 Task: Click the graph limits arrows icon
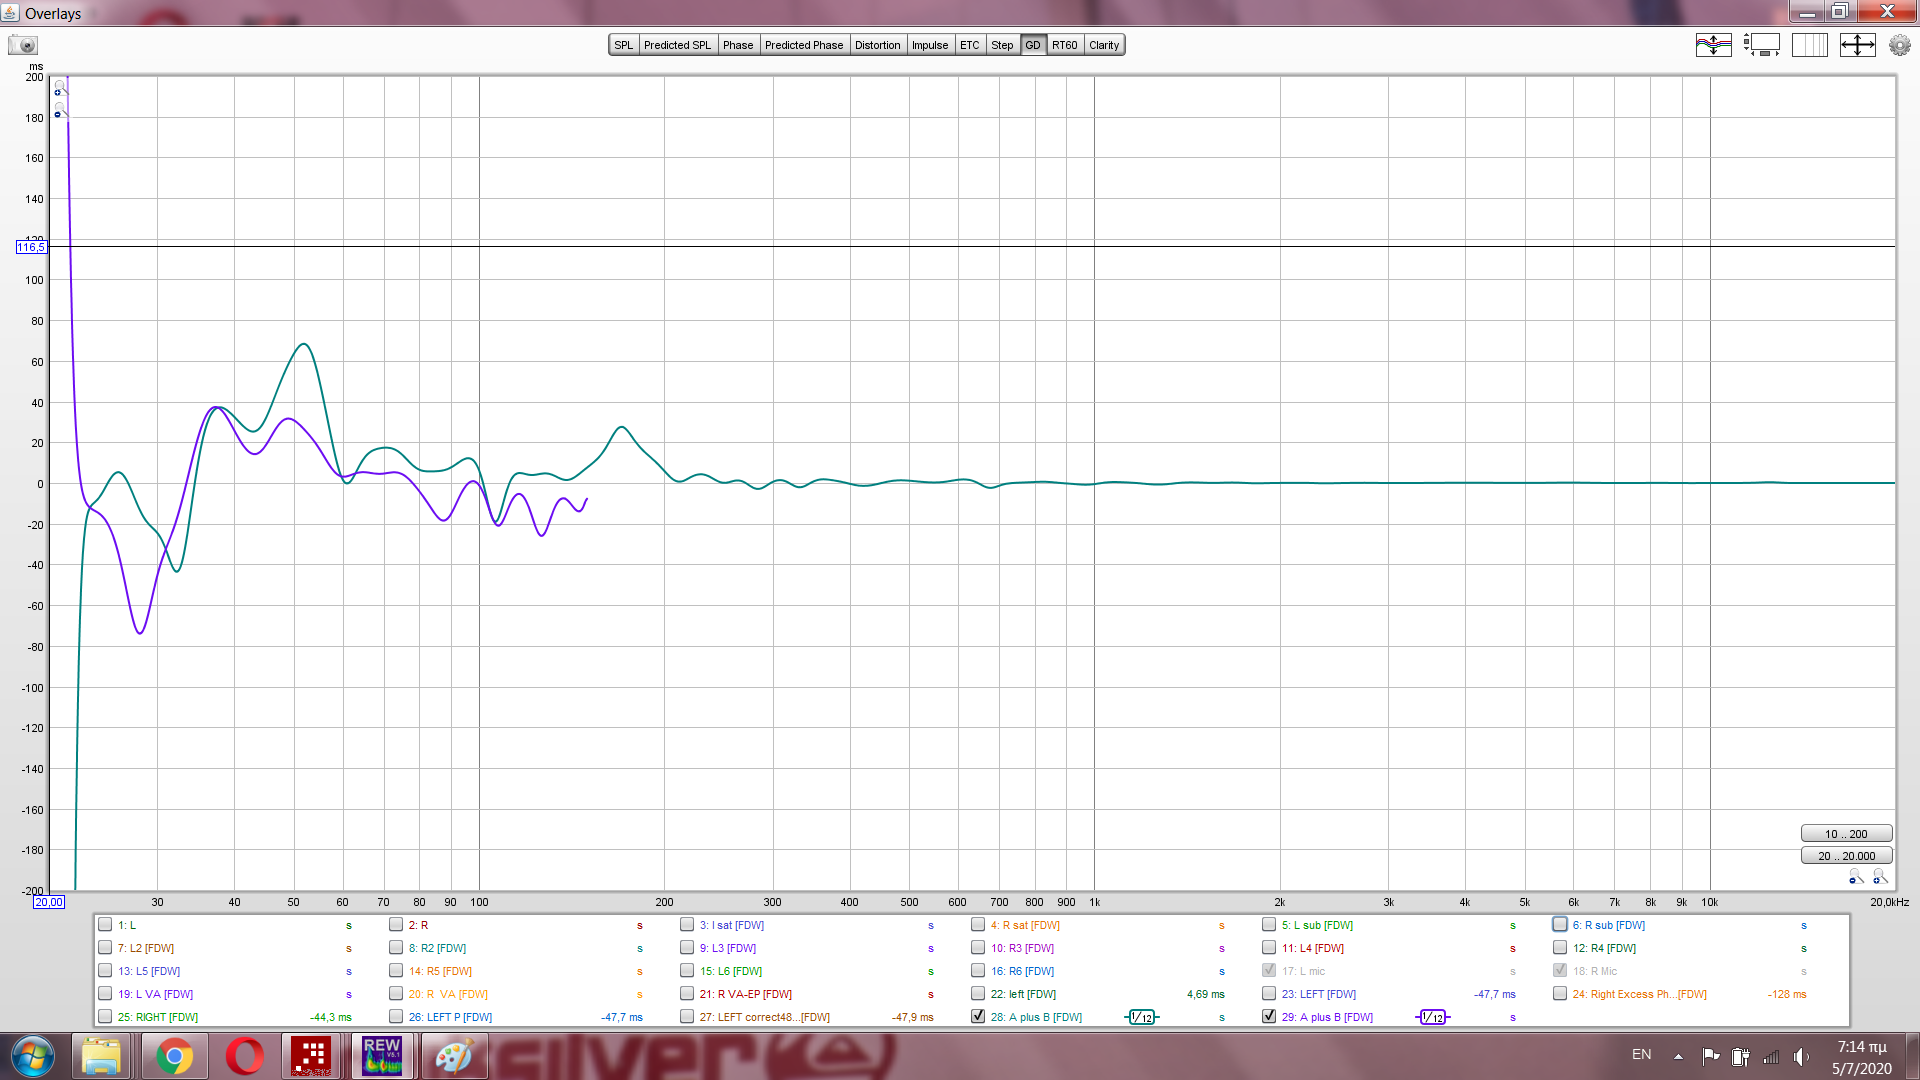(1857, 45)
